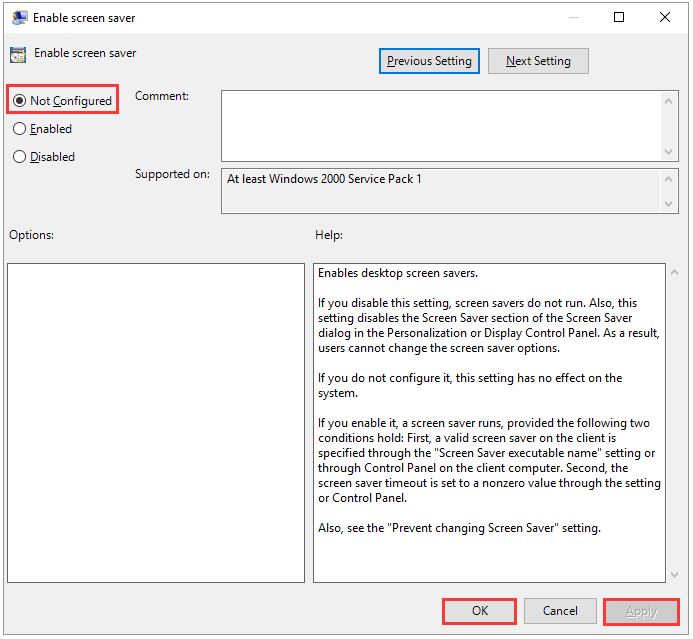Click the 'Help:' label
693x639 pixels.
(x=329, y=235)
